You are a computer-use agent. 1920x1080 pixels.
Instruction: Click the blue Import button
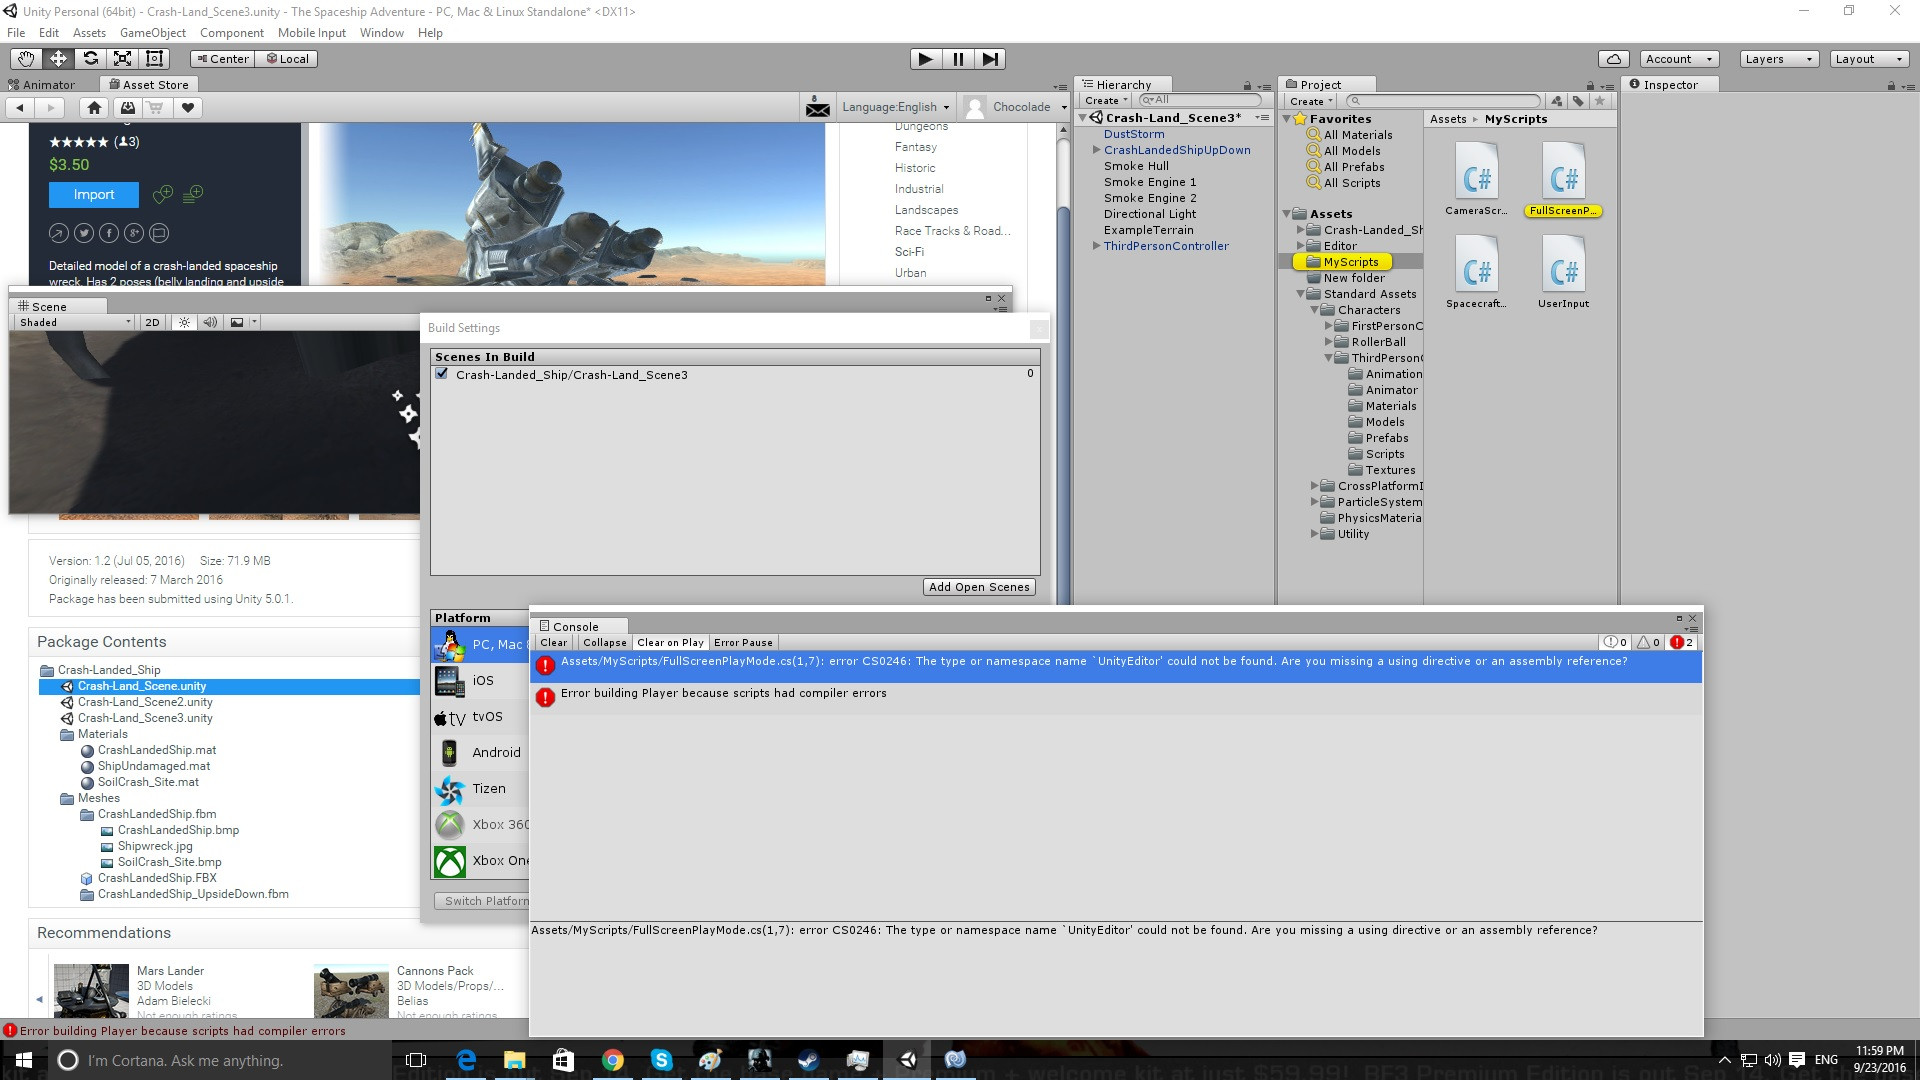pyautogui.click(x=94, y=195)
